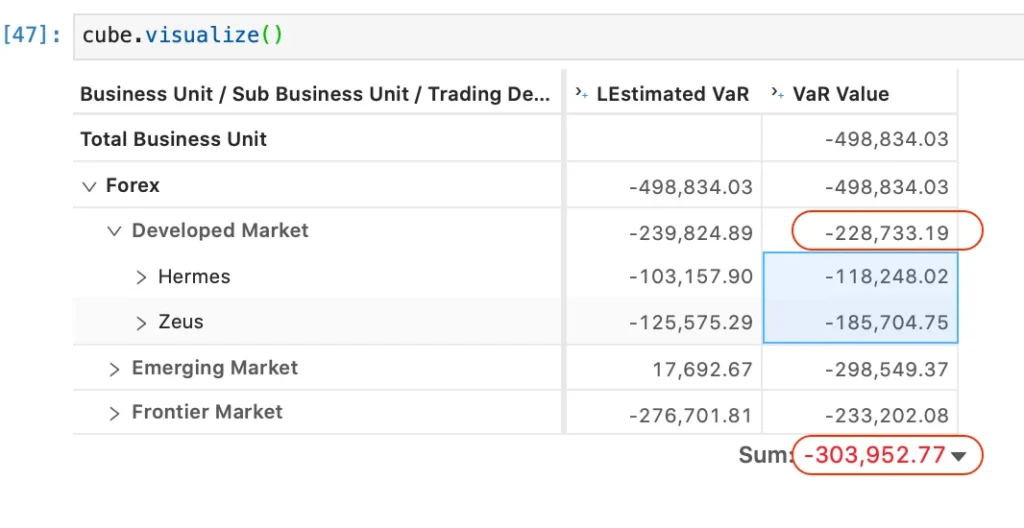
Task: Select the Hermes VaR Value cell -118,248.02
Action: [860, 276]
